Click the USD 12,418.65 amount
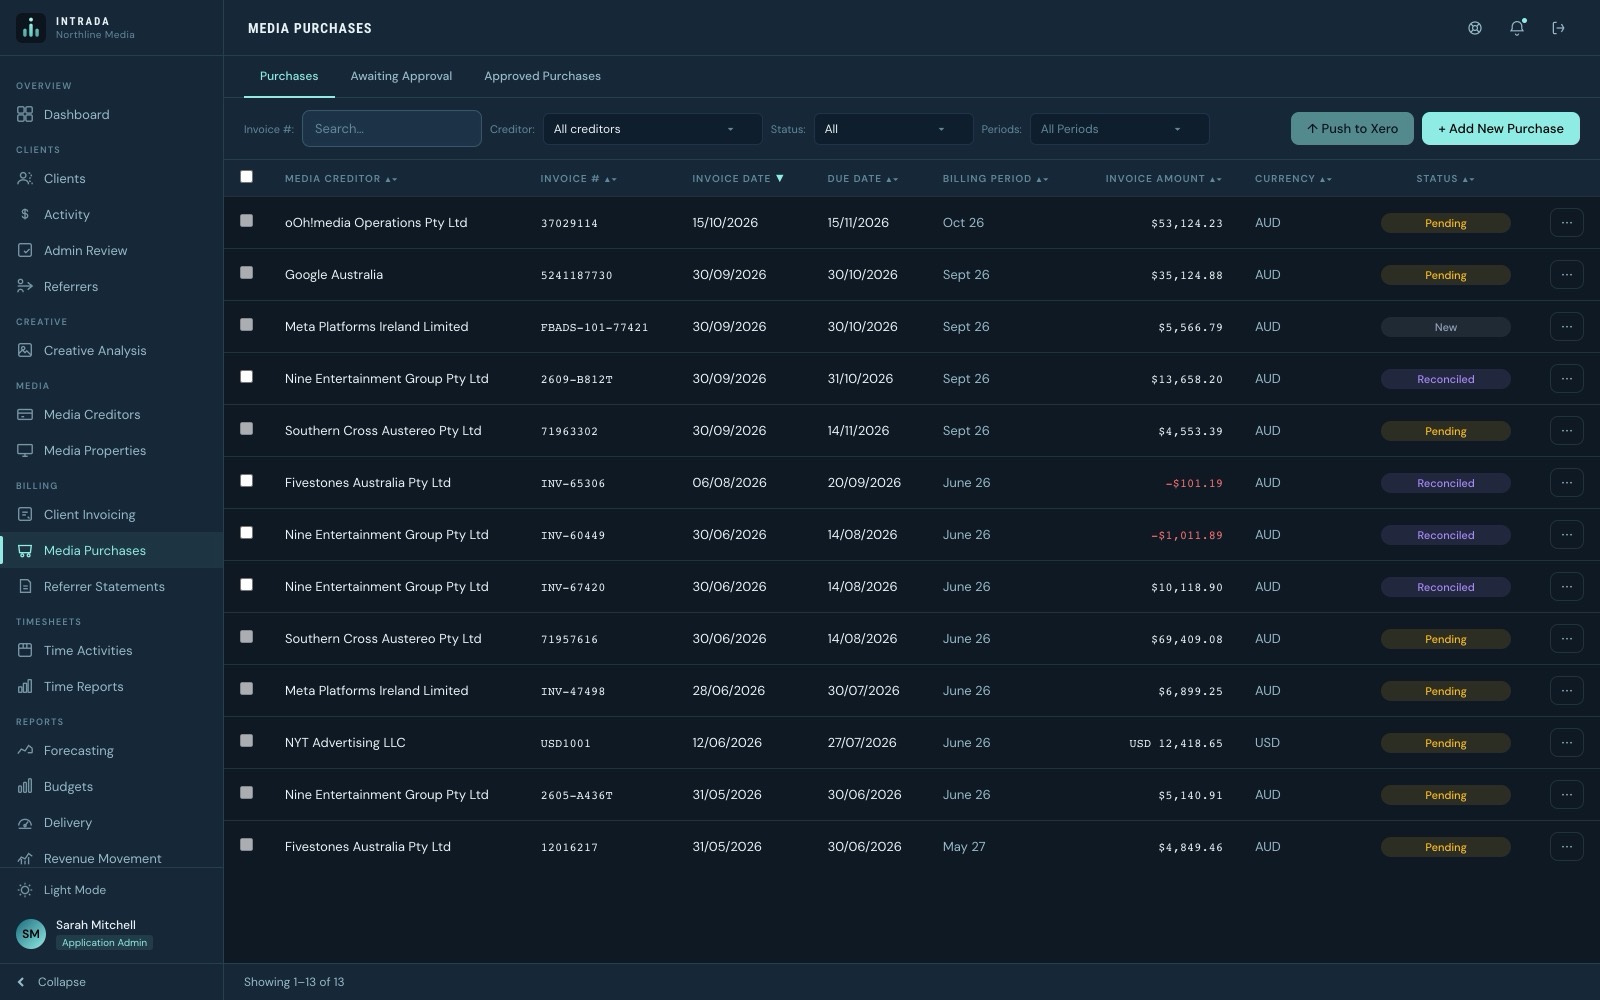 click(1176, 743)
